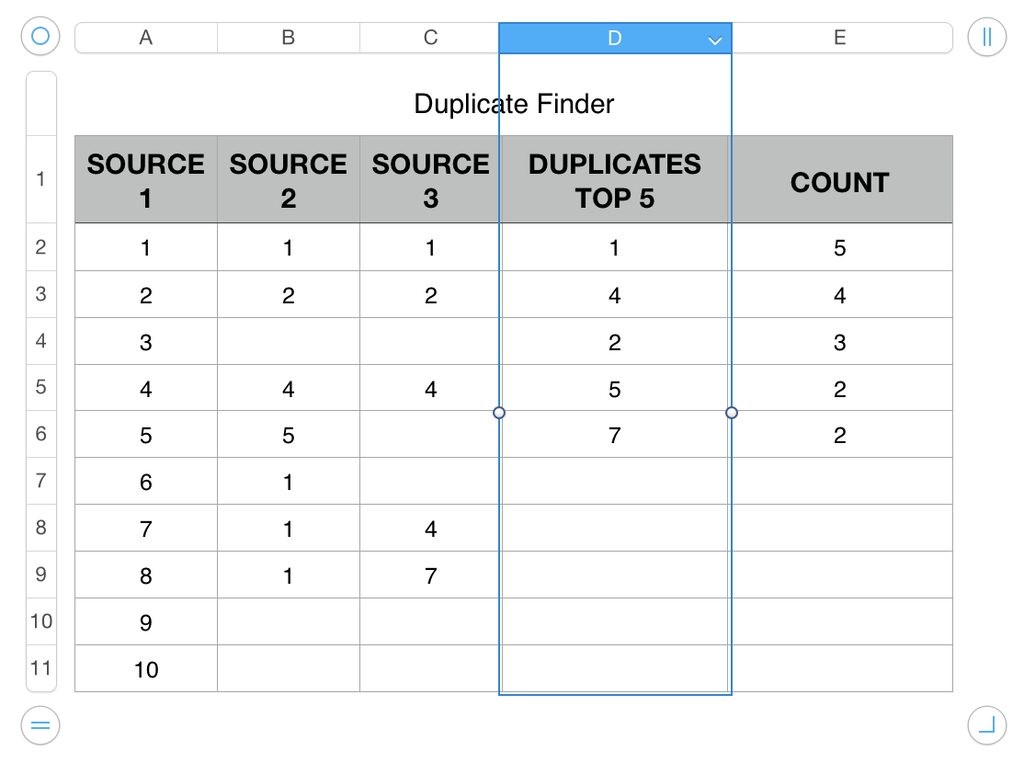Viewport: 1024px width, 763px height.
Task: Click Duplicates cell containing 7
Action: tap(615, 434)
